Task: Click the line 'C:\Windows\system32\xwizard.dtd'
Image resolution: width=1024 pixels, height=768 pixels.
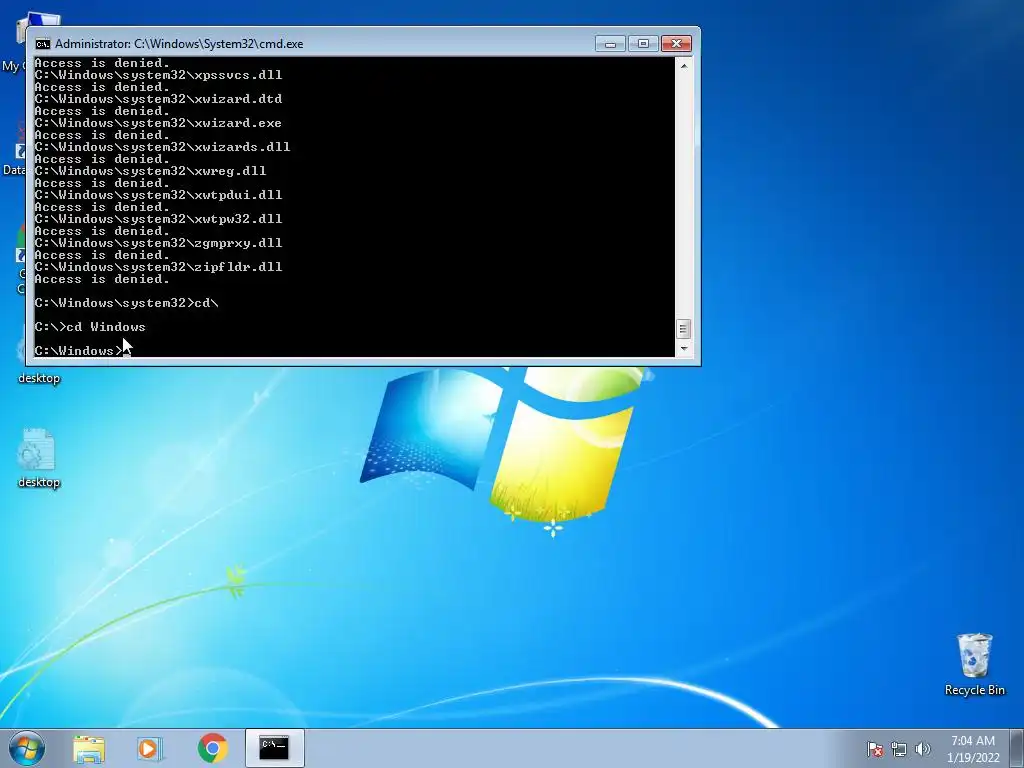Action: click(x=158, y=99)
